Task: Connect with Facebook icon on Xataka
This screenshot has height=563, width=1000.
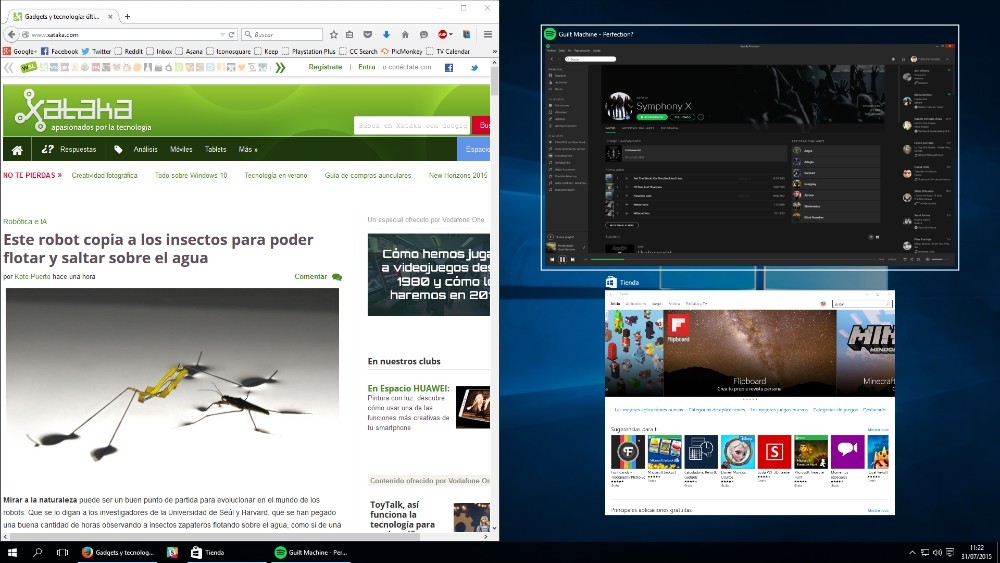Action: 449,68
